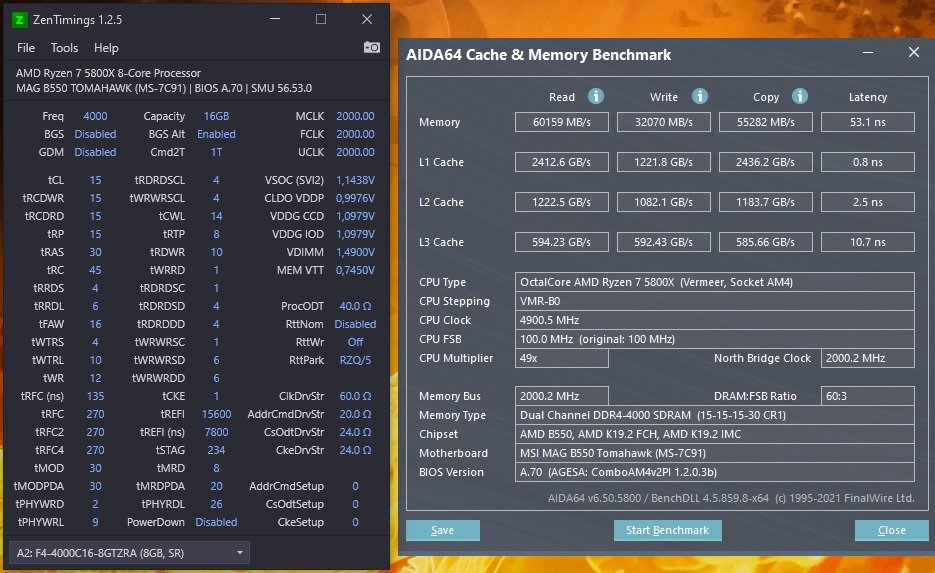Screen dimensions: 935x573
Task: Click the info icon next to Copy
Action: click(800, 96)
